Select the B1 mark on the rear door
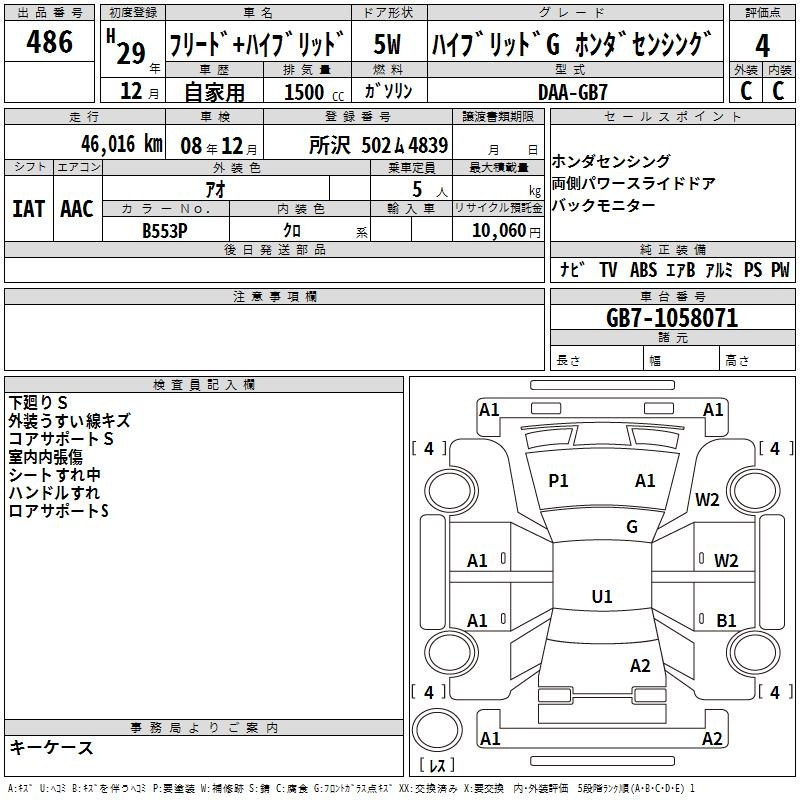Viewport: 800px width, 800px height. (726, 621)
